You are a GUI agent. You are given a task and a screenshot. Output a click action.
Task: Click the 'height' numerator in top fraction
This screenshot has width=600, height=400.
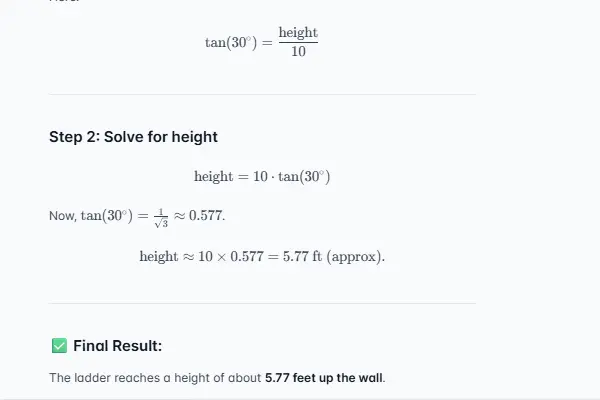point(298,33)
